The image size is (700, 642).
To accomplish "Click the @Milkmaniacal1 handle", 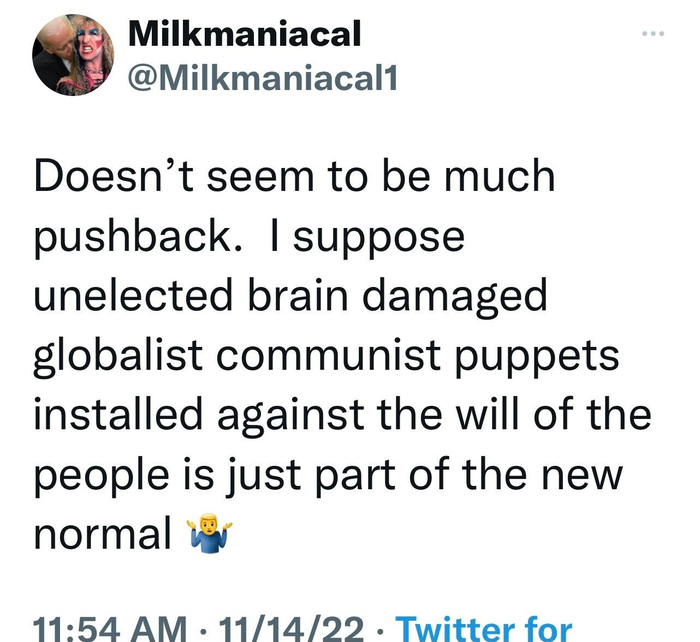I will [x=263, y=78].
